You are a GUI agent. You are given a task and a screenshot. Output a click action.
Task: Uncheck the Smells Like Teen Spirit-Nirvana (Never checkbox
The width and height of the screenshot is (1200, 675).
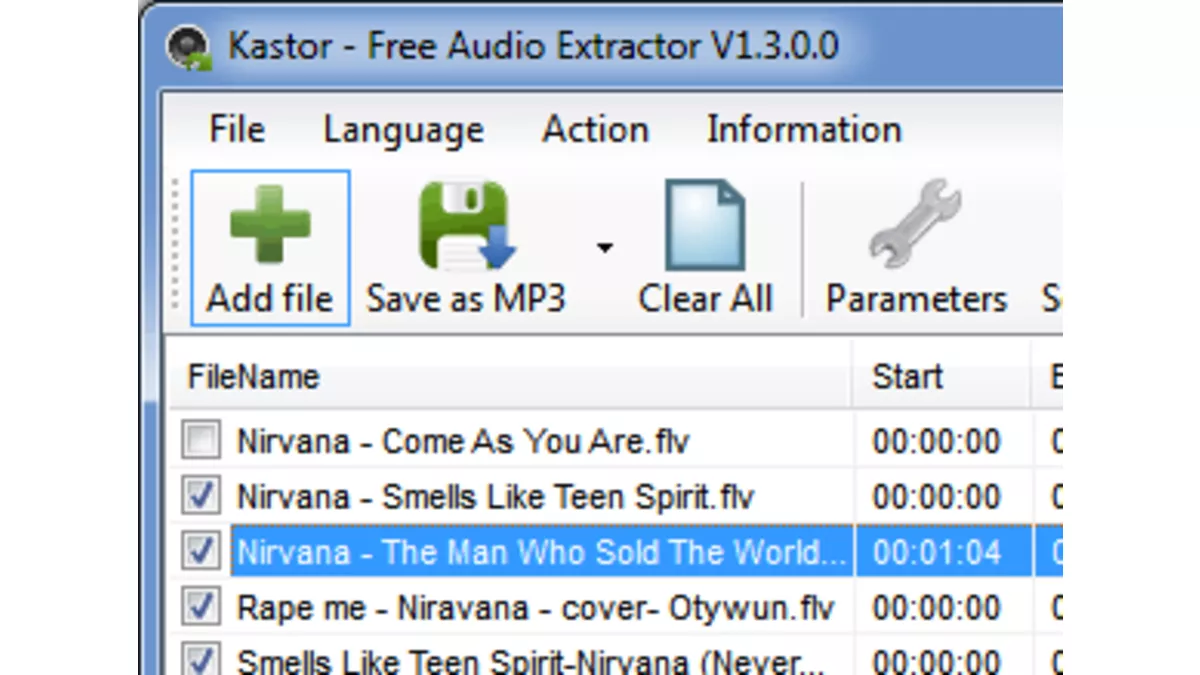click(x=200, y=660)
